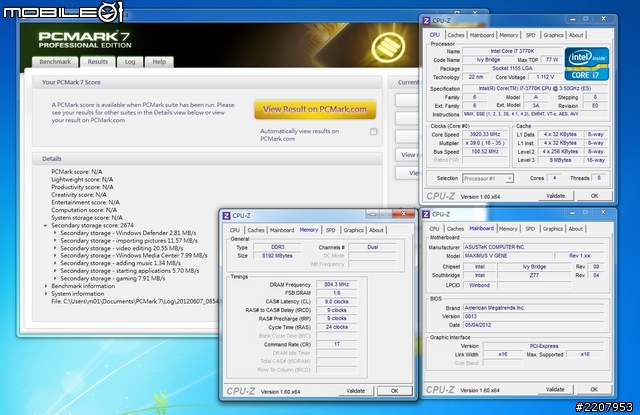This screenshot has width=640, height=415.
Task: Click the 'Productivity score: N/A' line
Action: 82,187
